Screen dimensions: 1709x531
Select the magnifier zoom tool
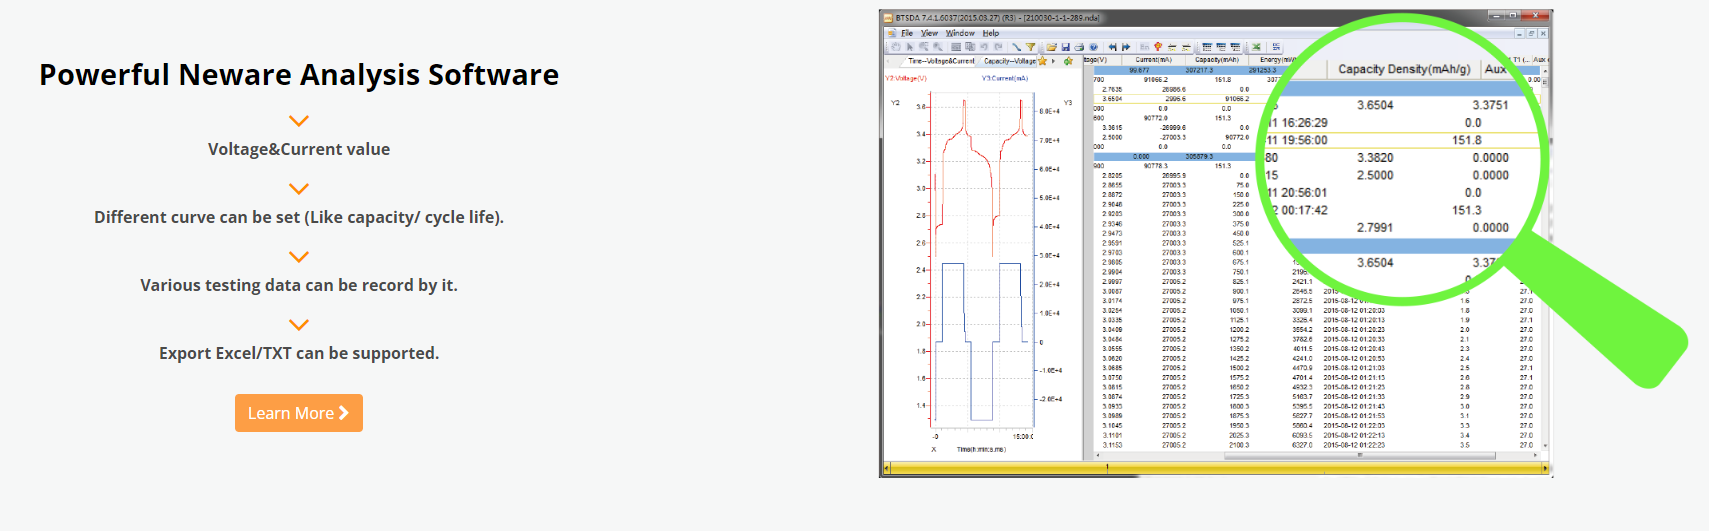pyautogui.click(x=938, y=47)
